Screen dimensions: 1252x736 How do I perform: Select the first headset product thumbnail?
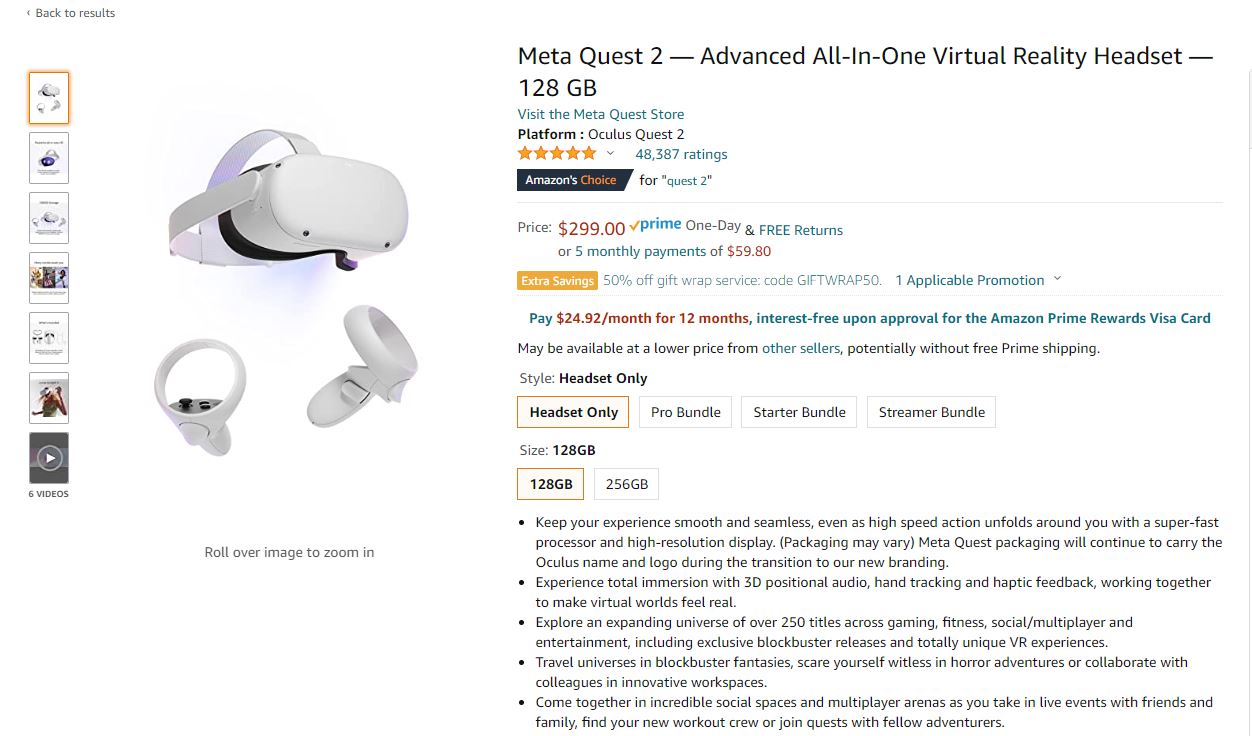click(49, 98)
